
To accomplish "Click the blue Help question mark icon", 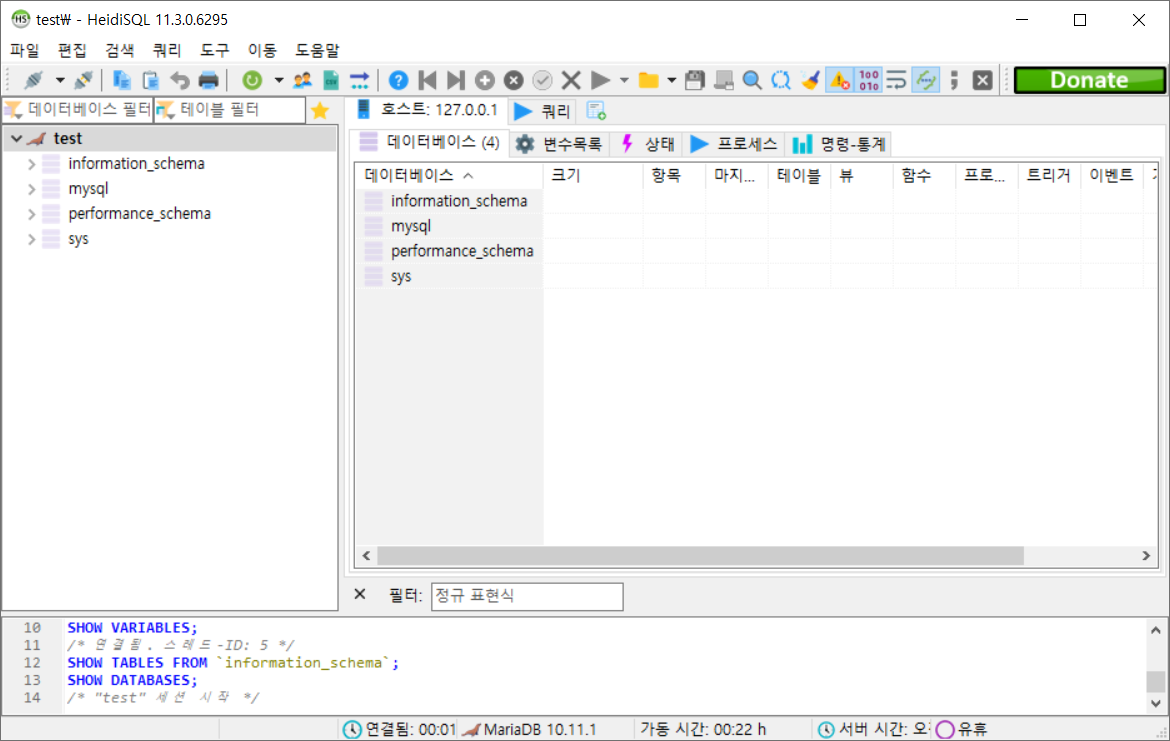I will (x=398, y=80).
